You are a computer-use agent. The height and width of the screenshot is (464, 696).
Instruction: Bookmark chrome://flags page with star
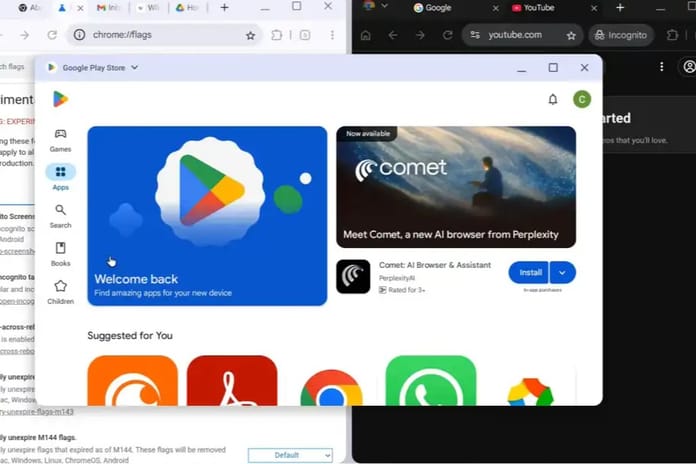[250, 35]
